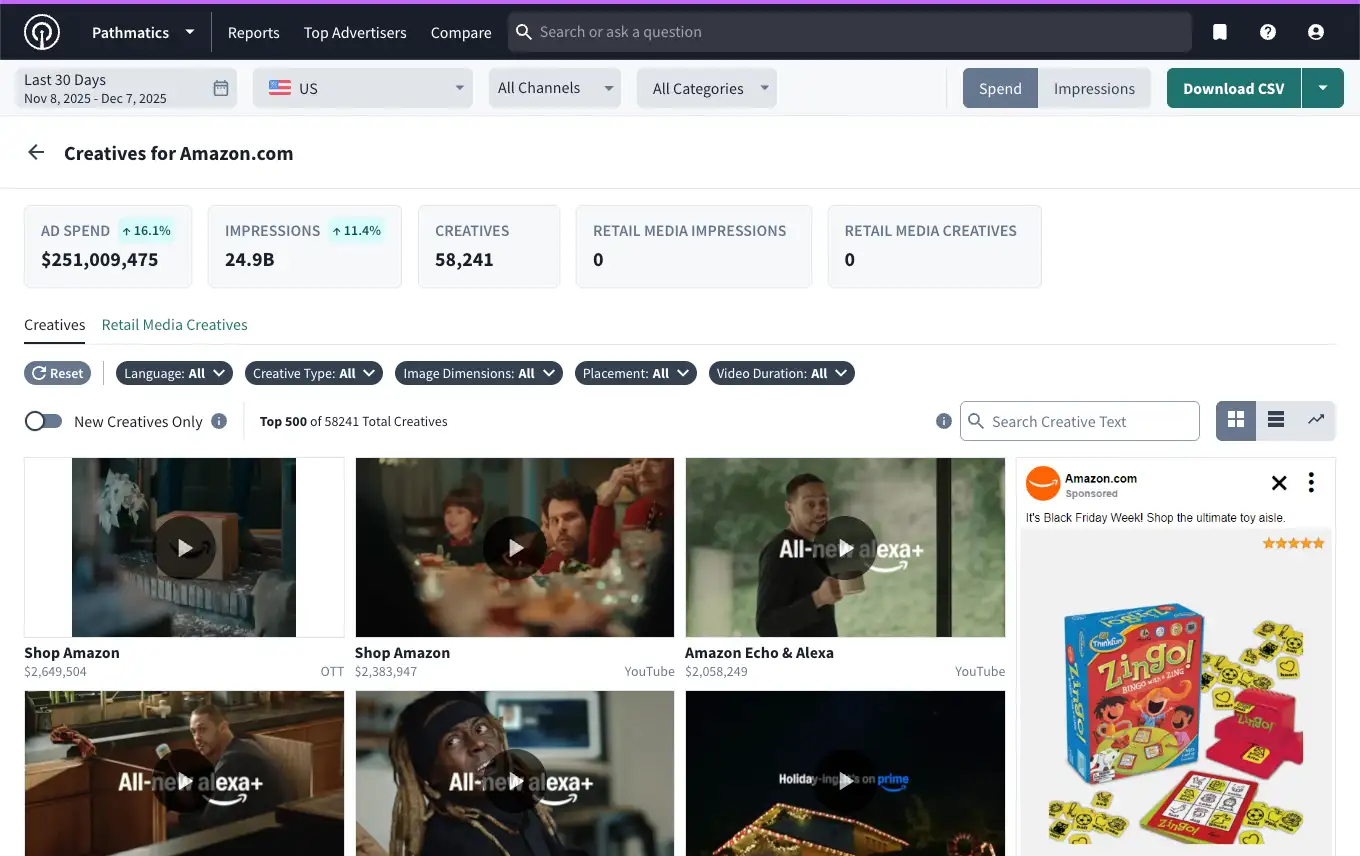The height and width of the screenshot is (856, 1360).
Task: Click the Impressions 24.9B card
Action: click(x=305, y=246)
